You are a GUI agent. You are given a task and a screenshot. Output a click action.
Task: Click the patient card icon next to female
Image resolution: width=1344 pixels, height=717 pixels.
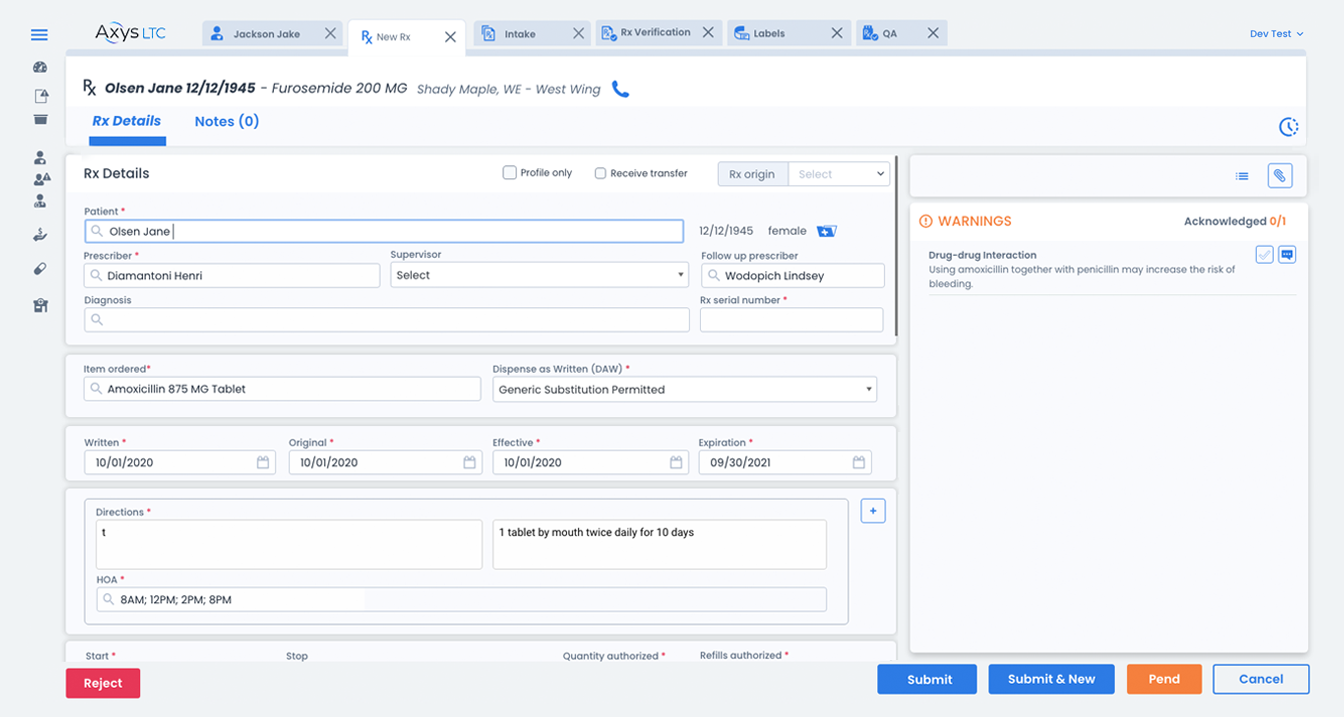(x=827, y=231)
